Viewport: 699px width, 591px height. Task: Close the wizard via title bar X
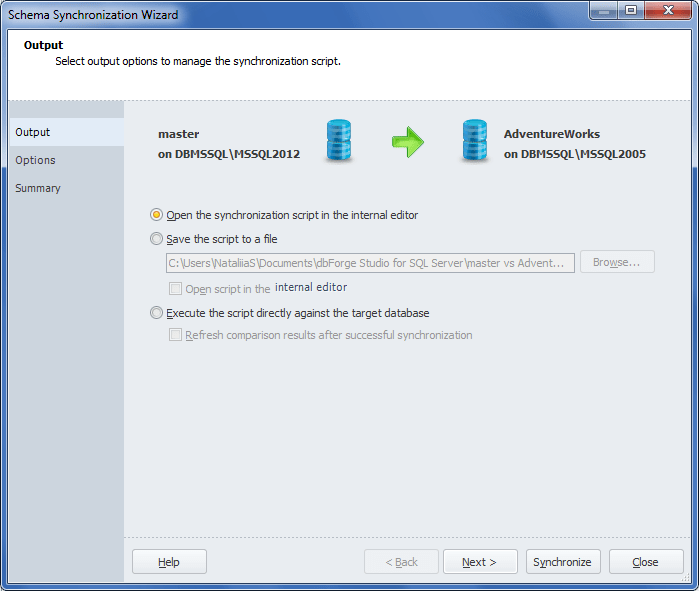(668, 11)
